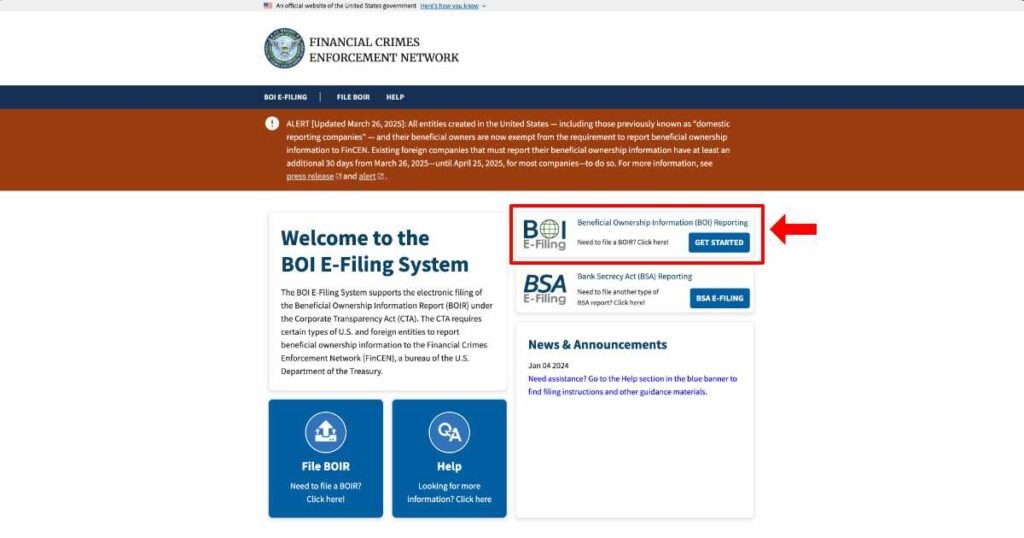Click the BOI E-Filing globe logo
This screenshot has height=538, width=1024.
tap(545, 235)
